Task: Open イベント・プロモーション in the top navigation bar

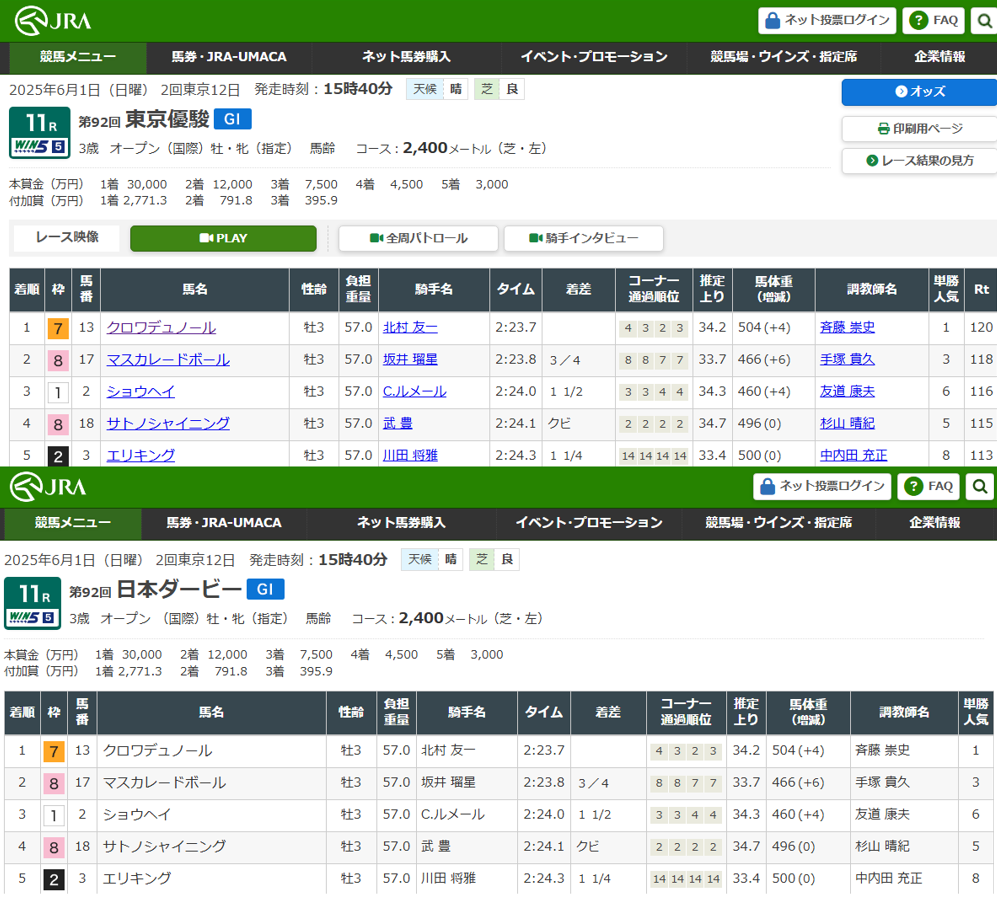Action: [594, 57]
